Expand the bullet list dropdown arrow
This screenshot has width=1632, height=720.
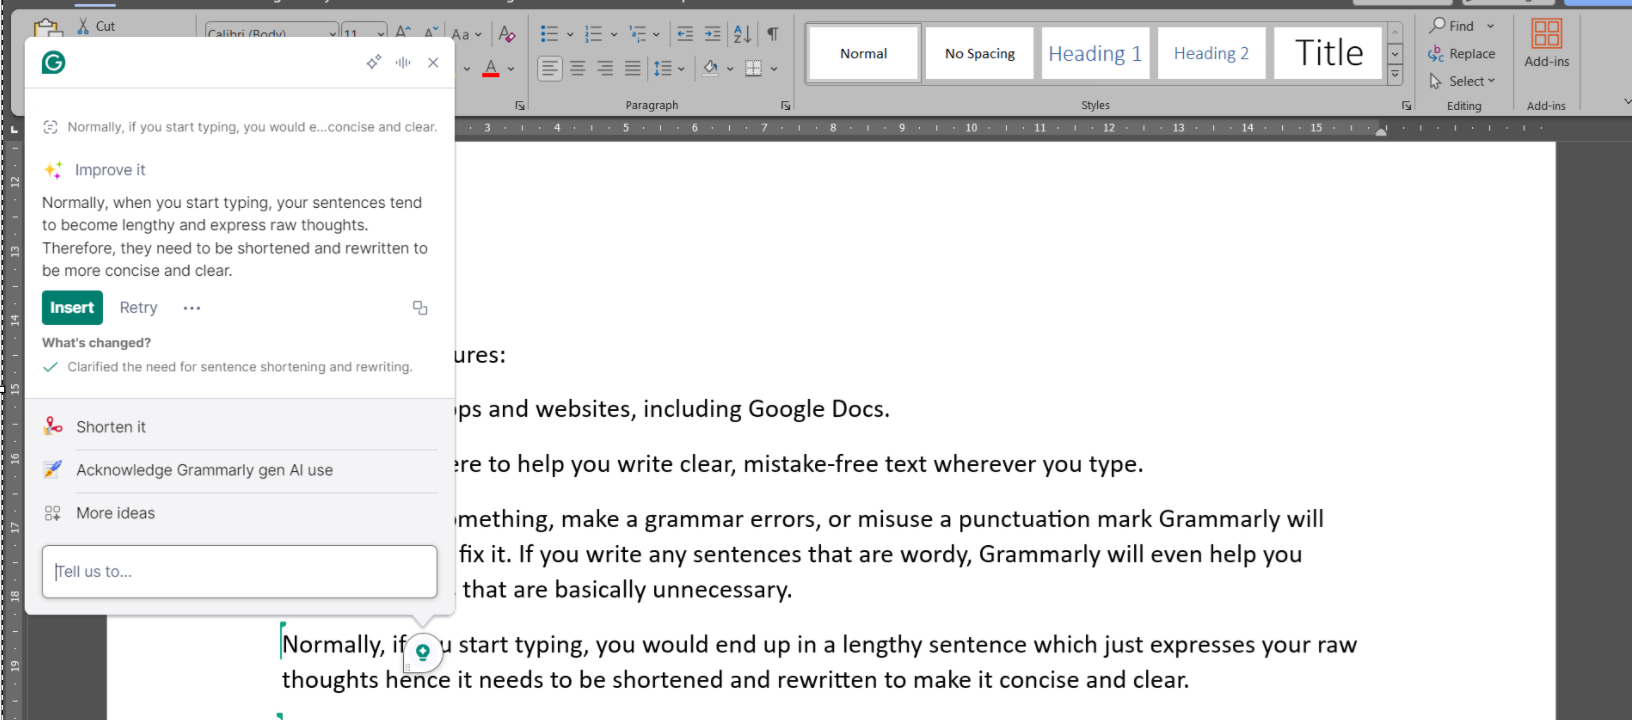[570, 35]
